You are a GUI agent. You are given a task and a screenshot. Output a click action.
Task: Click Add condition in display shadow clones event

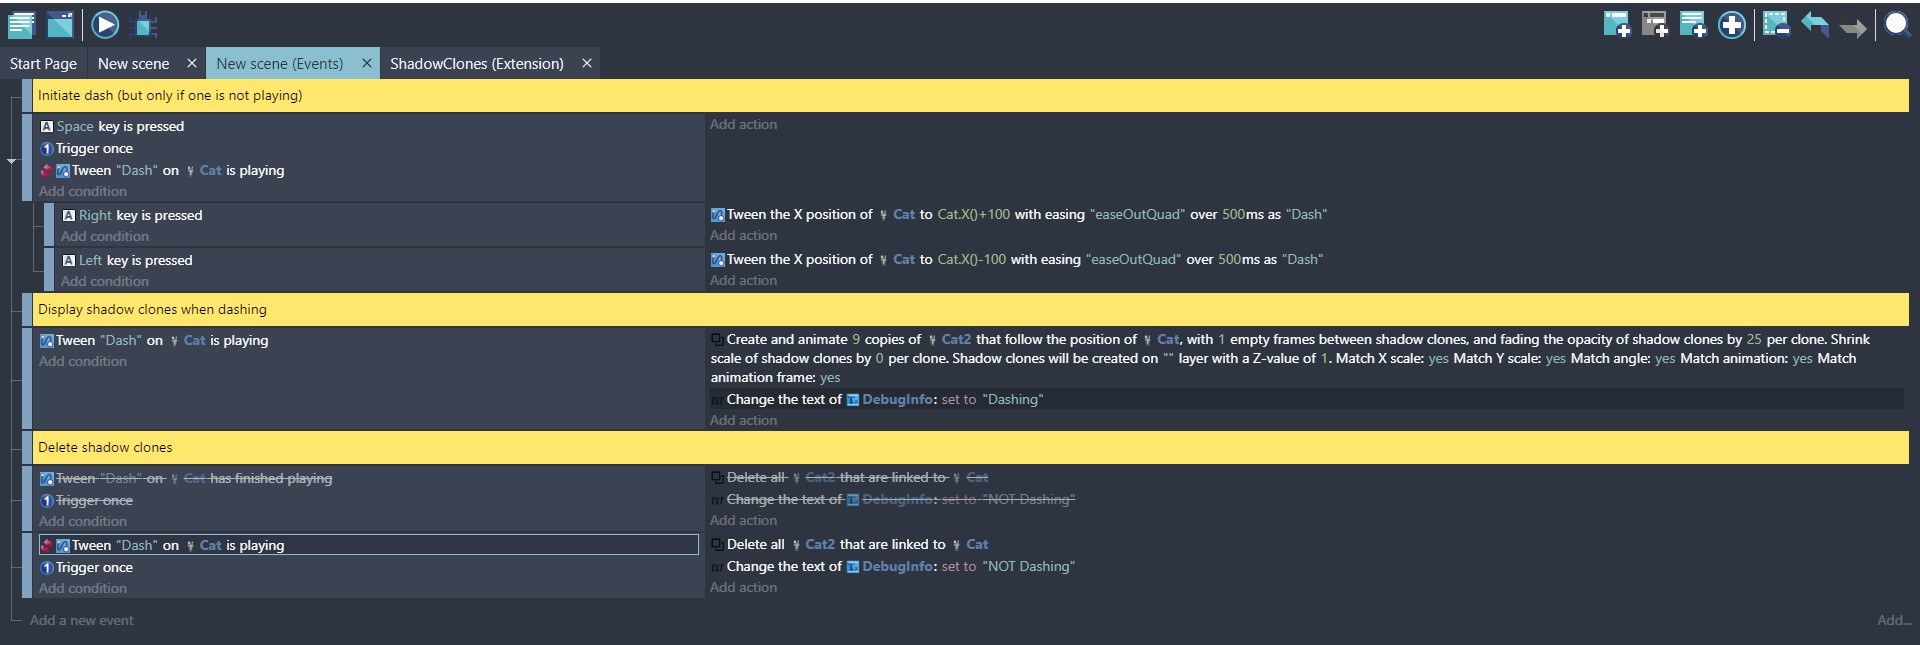[x=83, y=361]
